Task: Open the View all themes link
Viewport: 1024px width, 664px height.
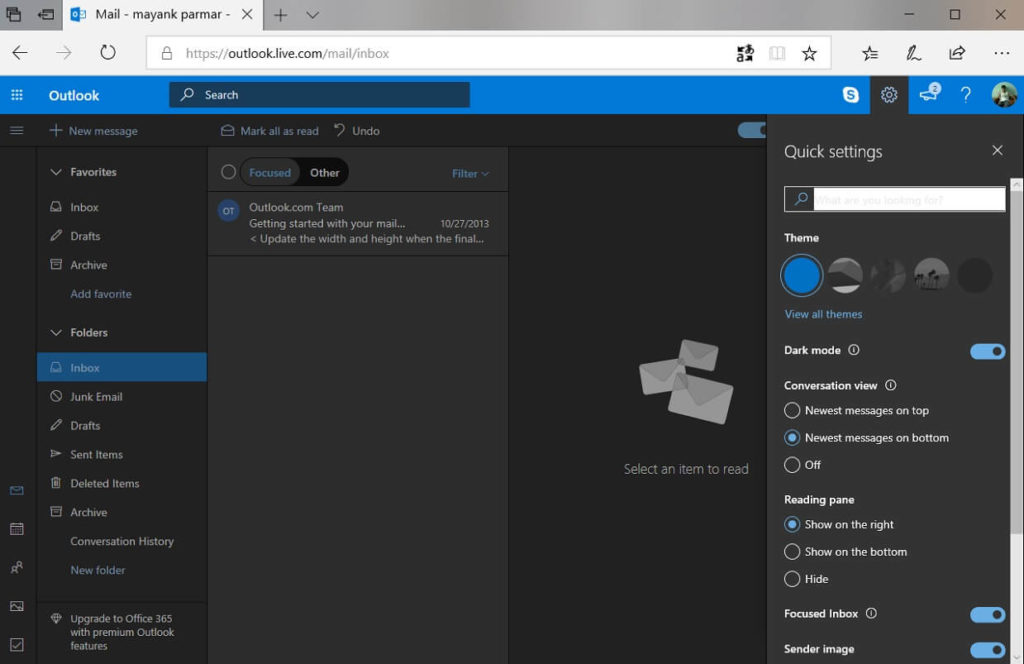Action: [823, 314]
